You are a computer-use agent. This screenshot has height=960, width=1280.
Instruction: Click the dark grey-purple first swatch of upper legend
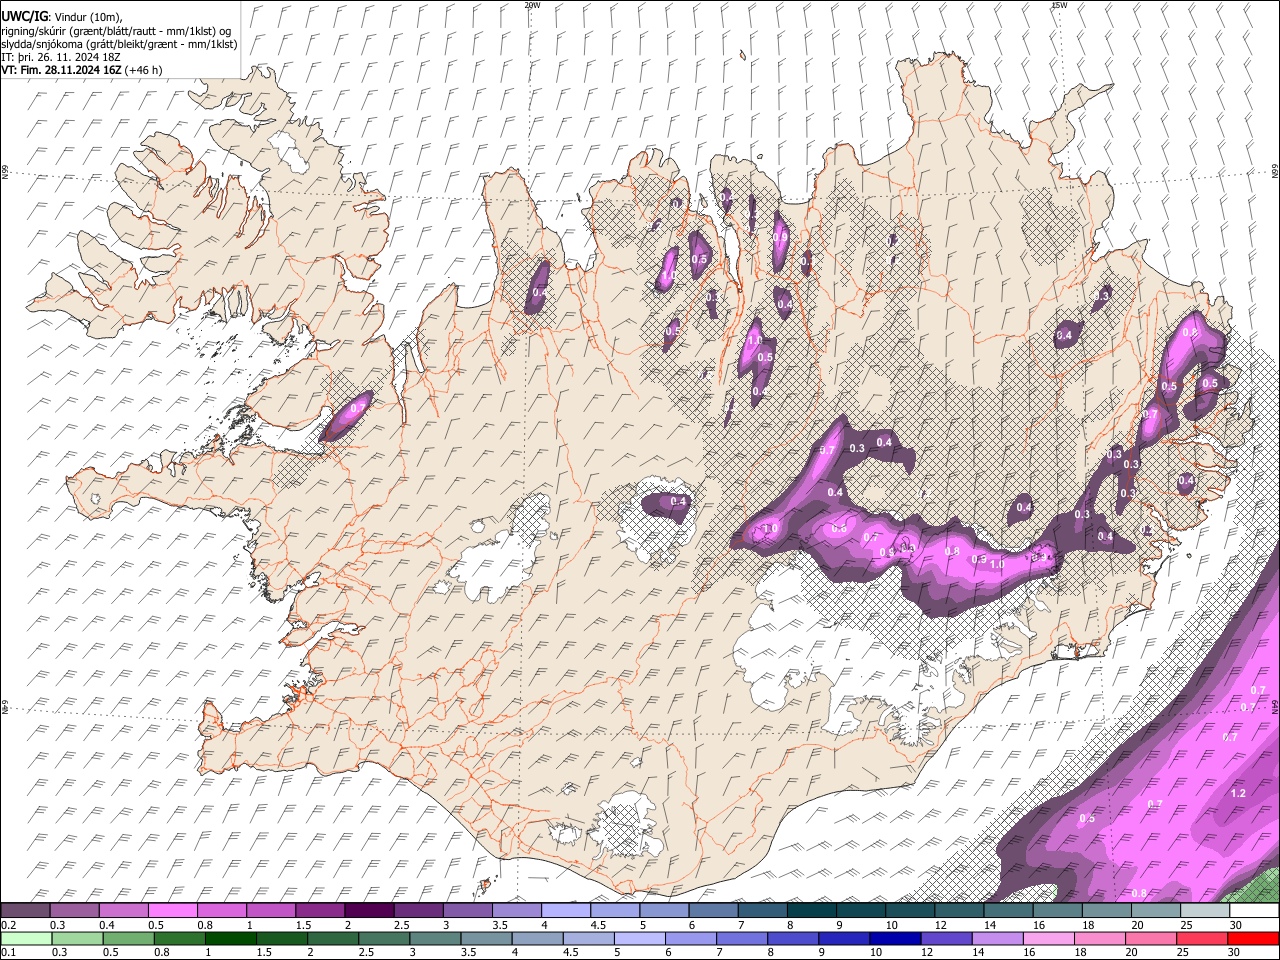(x=25, y=911)
